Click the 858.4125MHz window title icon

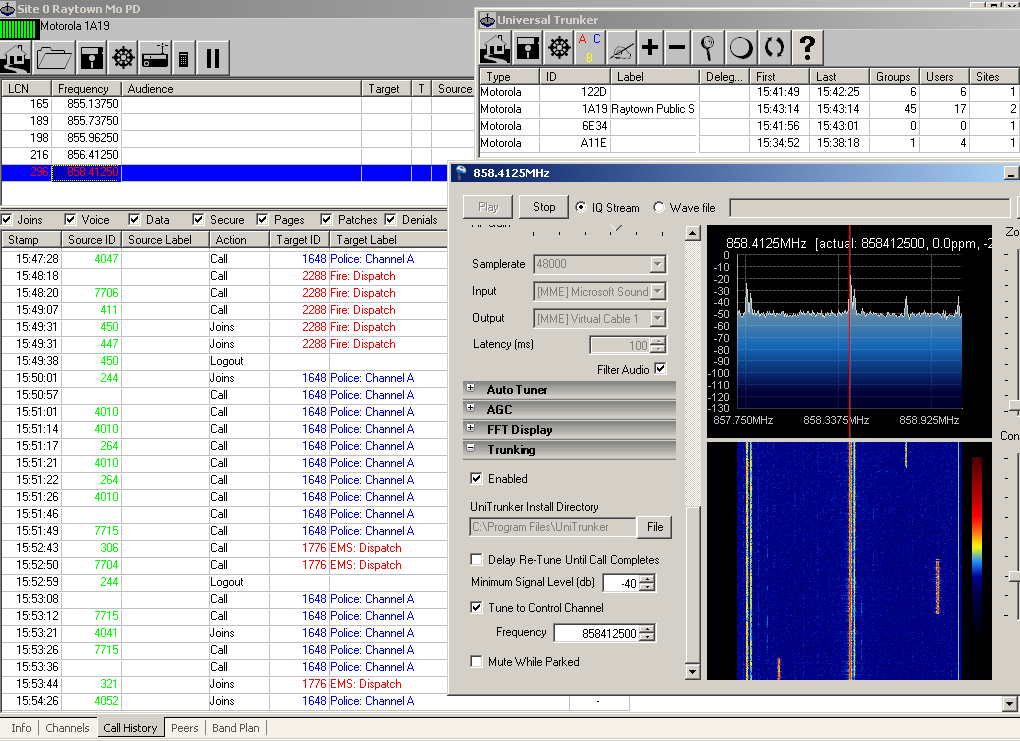[461, 172]
